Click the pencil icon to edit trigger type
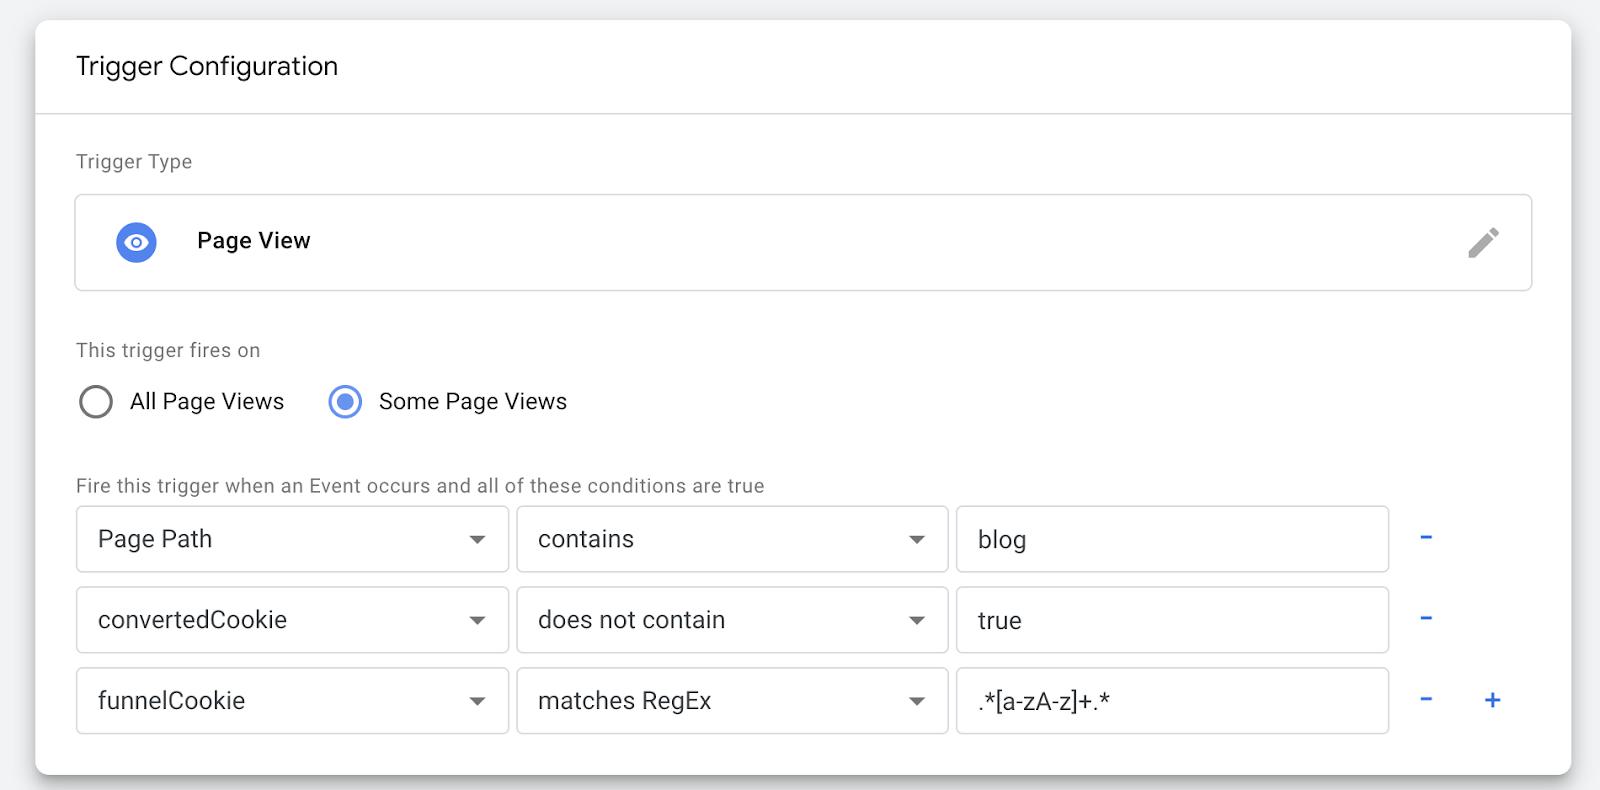 (1483, 242)
